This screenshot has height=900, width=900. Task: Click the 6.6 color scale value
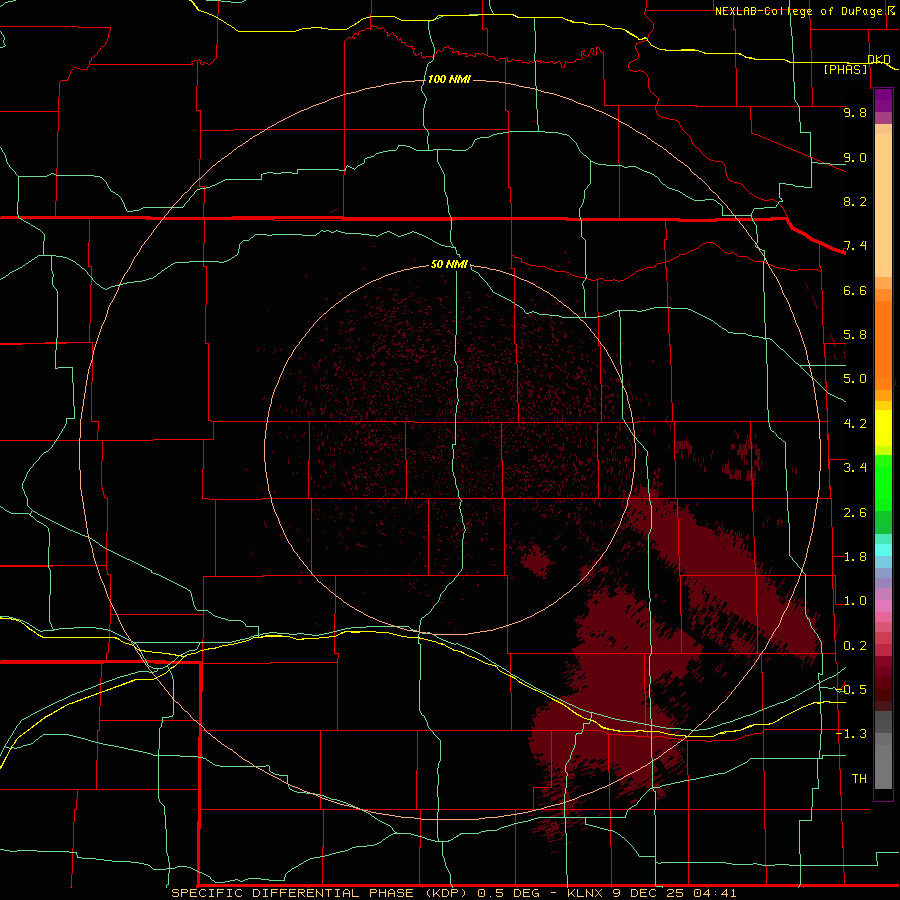(855, 290)
